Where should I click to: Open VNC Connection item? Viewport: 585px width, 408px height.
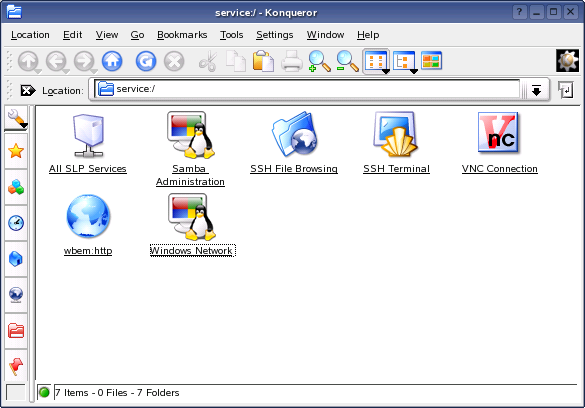click(499, 143)
